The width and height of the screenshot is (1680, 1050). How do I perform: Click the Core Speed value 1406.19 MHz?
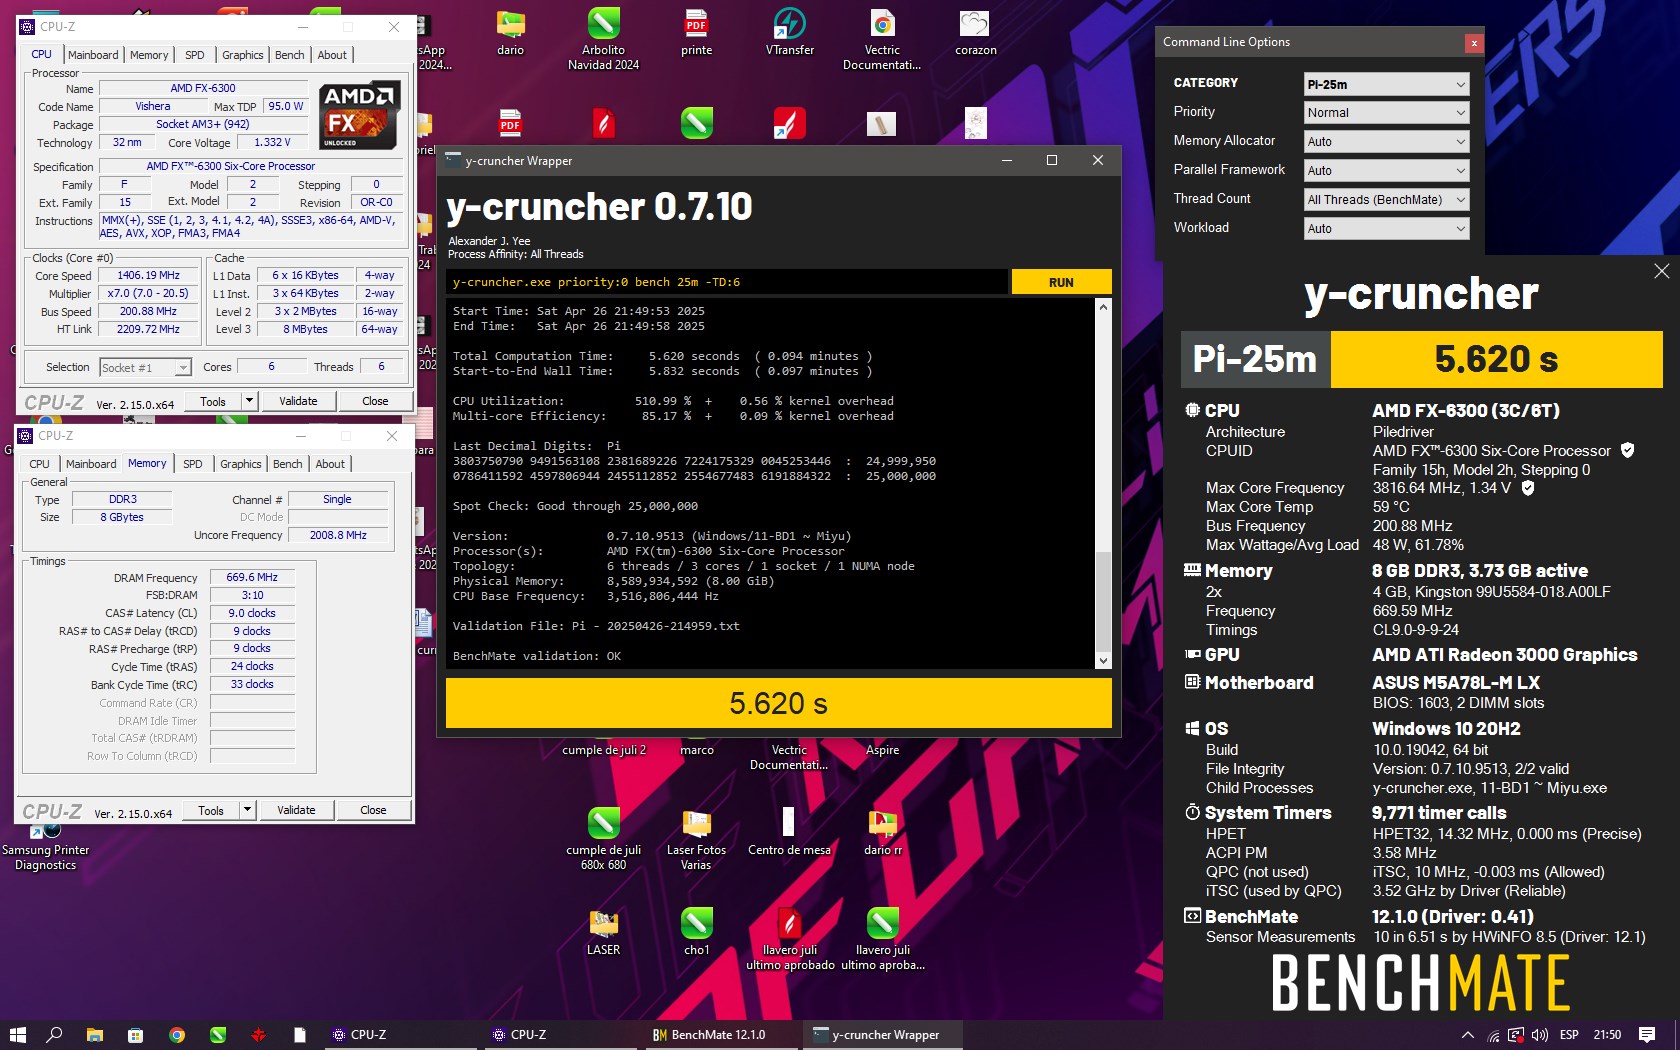pos(148,276)
